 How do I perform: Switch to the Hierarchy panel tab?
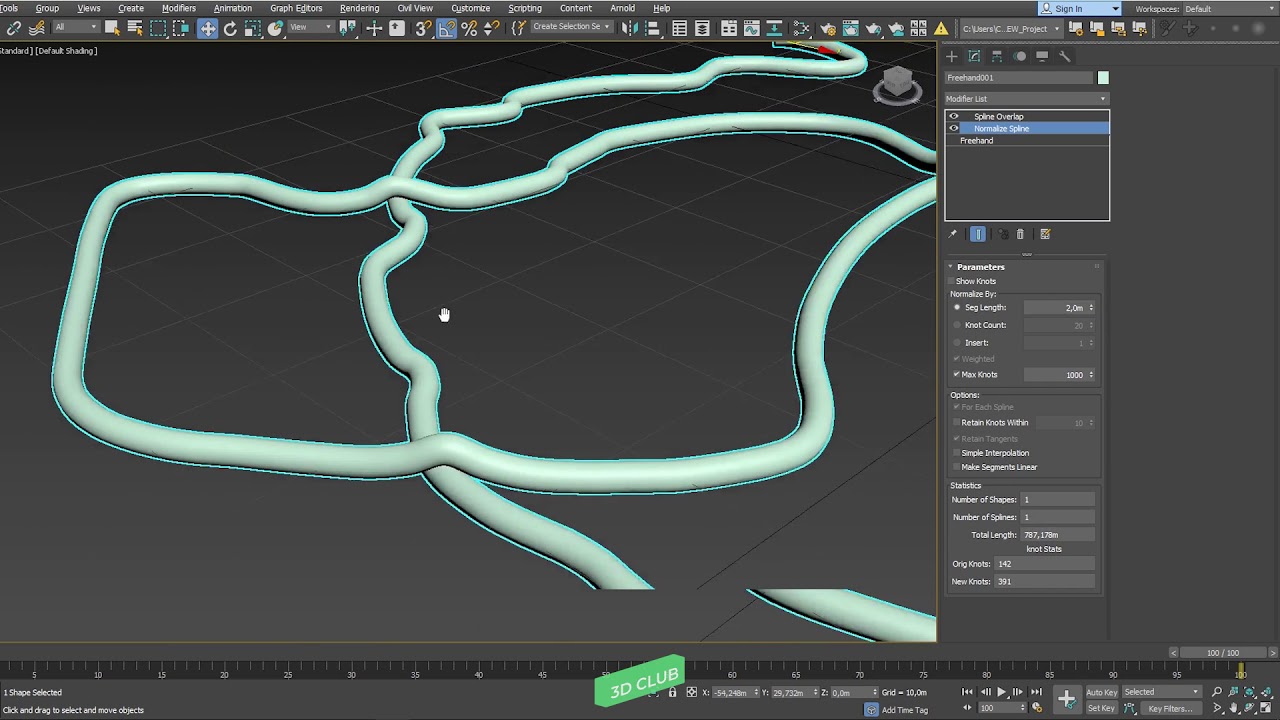tap(997, 56)
